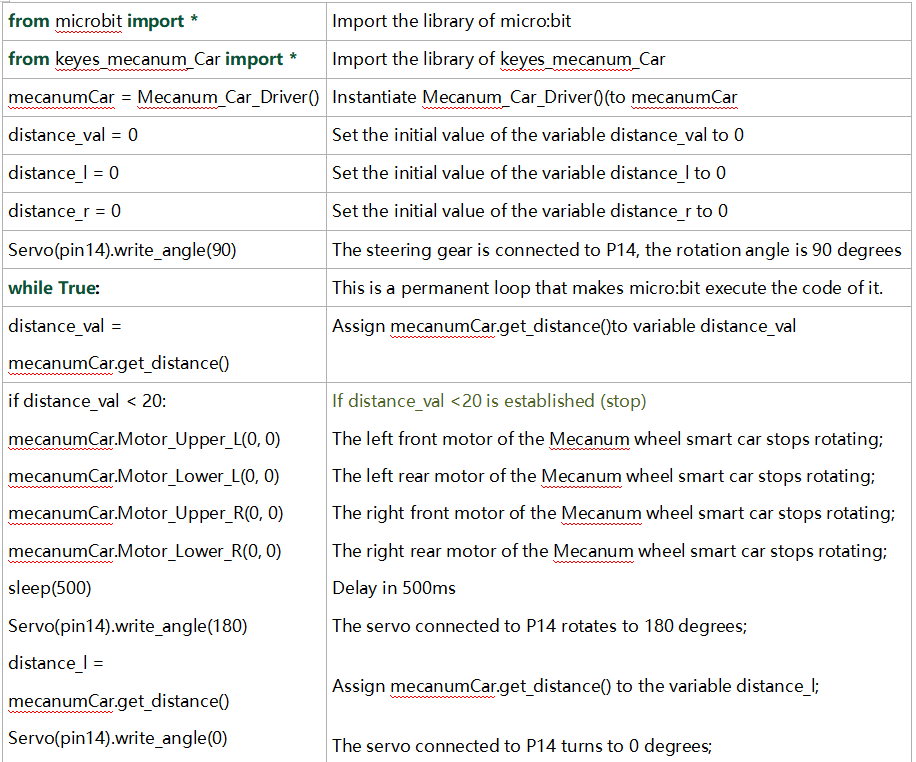Click green text 'If distance_val <20 is established (stop)'
The height and width of the screenshot is (762, 916).
point(489,401)
